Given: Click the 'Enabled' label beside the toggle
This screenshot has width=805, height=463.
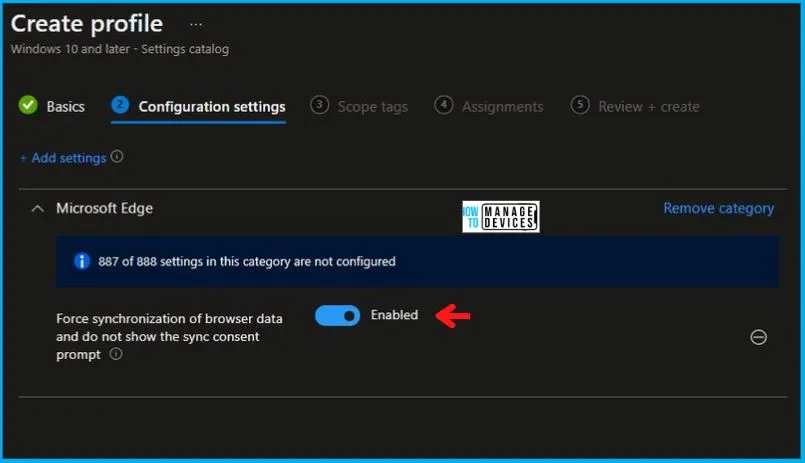Looking at the screenshot, I should [394, 315].
